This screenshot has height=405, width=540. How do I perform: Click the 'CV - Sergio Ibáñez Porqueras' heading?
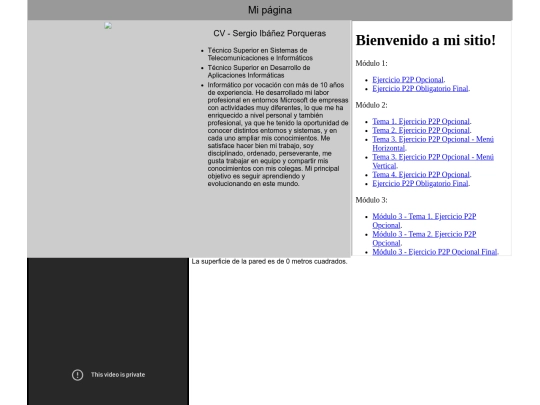pos(270,33)
